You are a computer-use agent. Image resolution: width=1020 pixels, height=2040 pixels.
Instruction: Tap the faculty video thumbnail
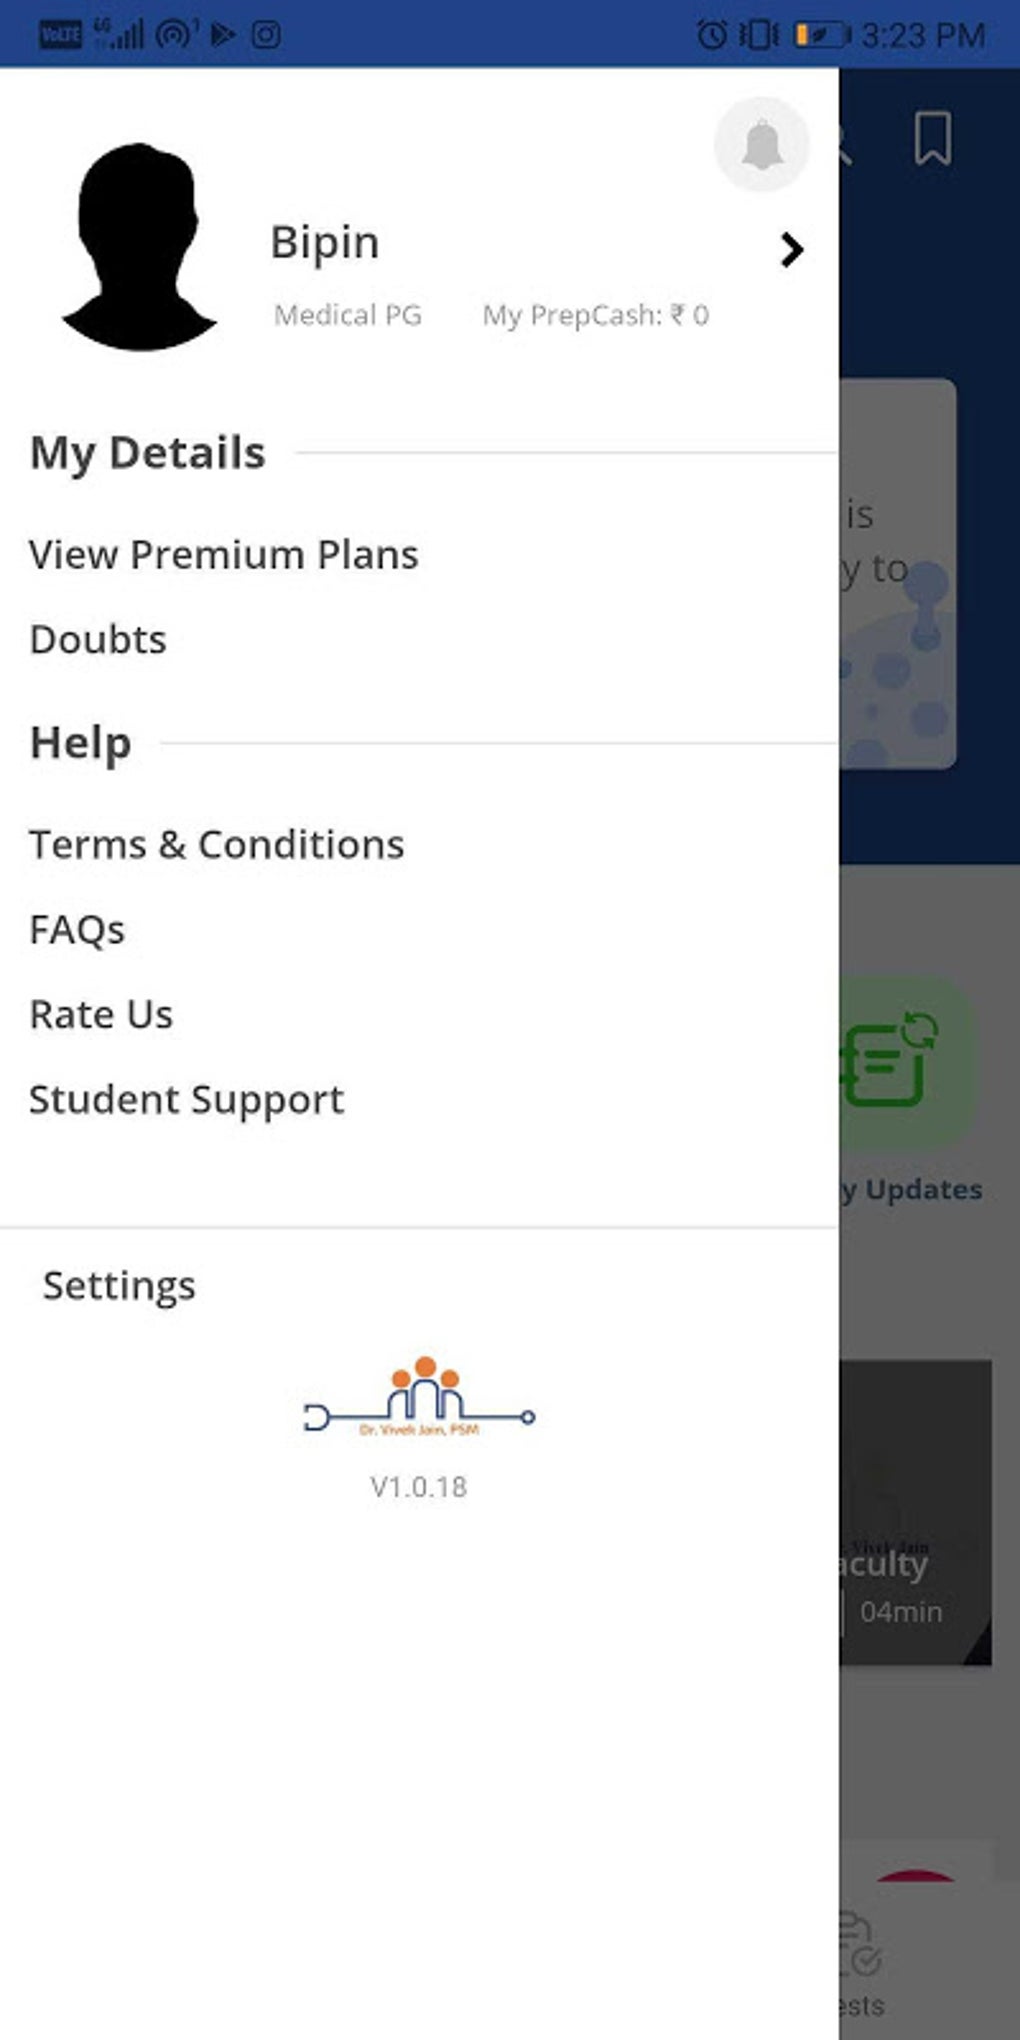(x=915, y=1510)
